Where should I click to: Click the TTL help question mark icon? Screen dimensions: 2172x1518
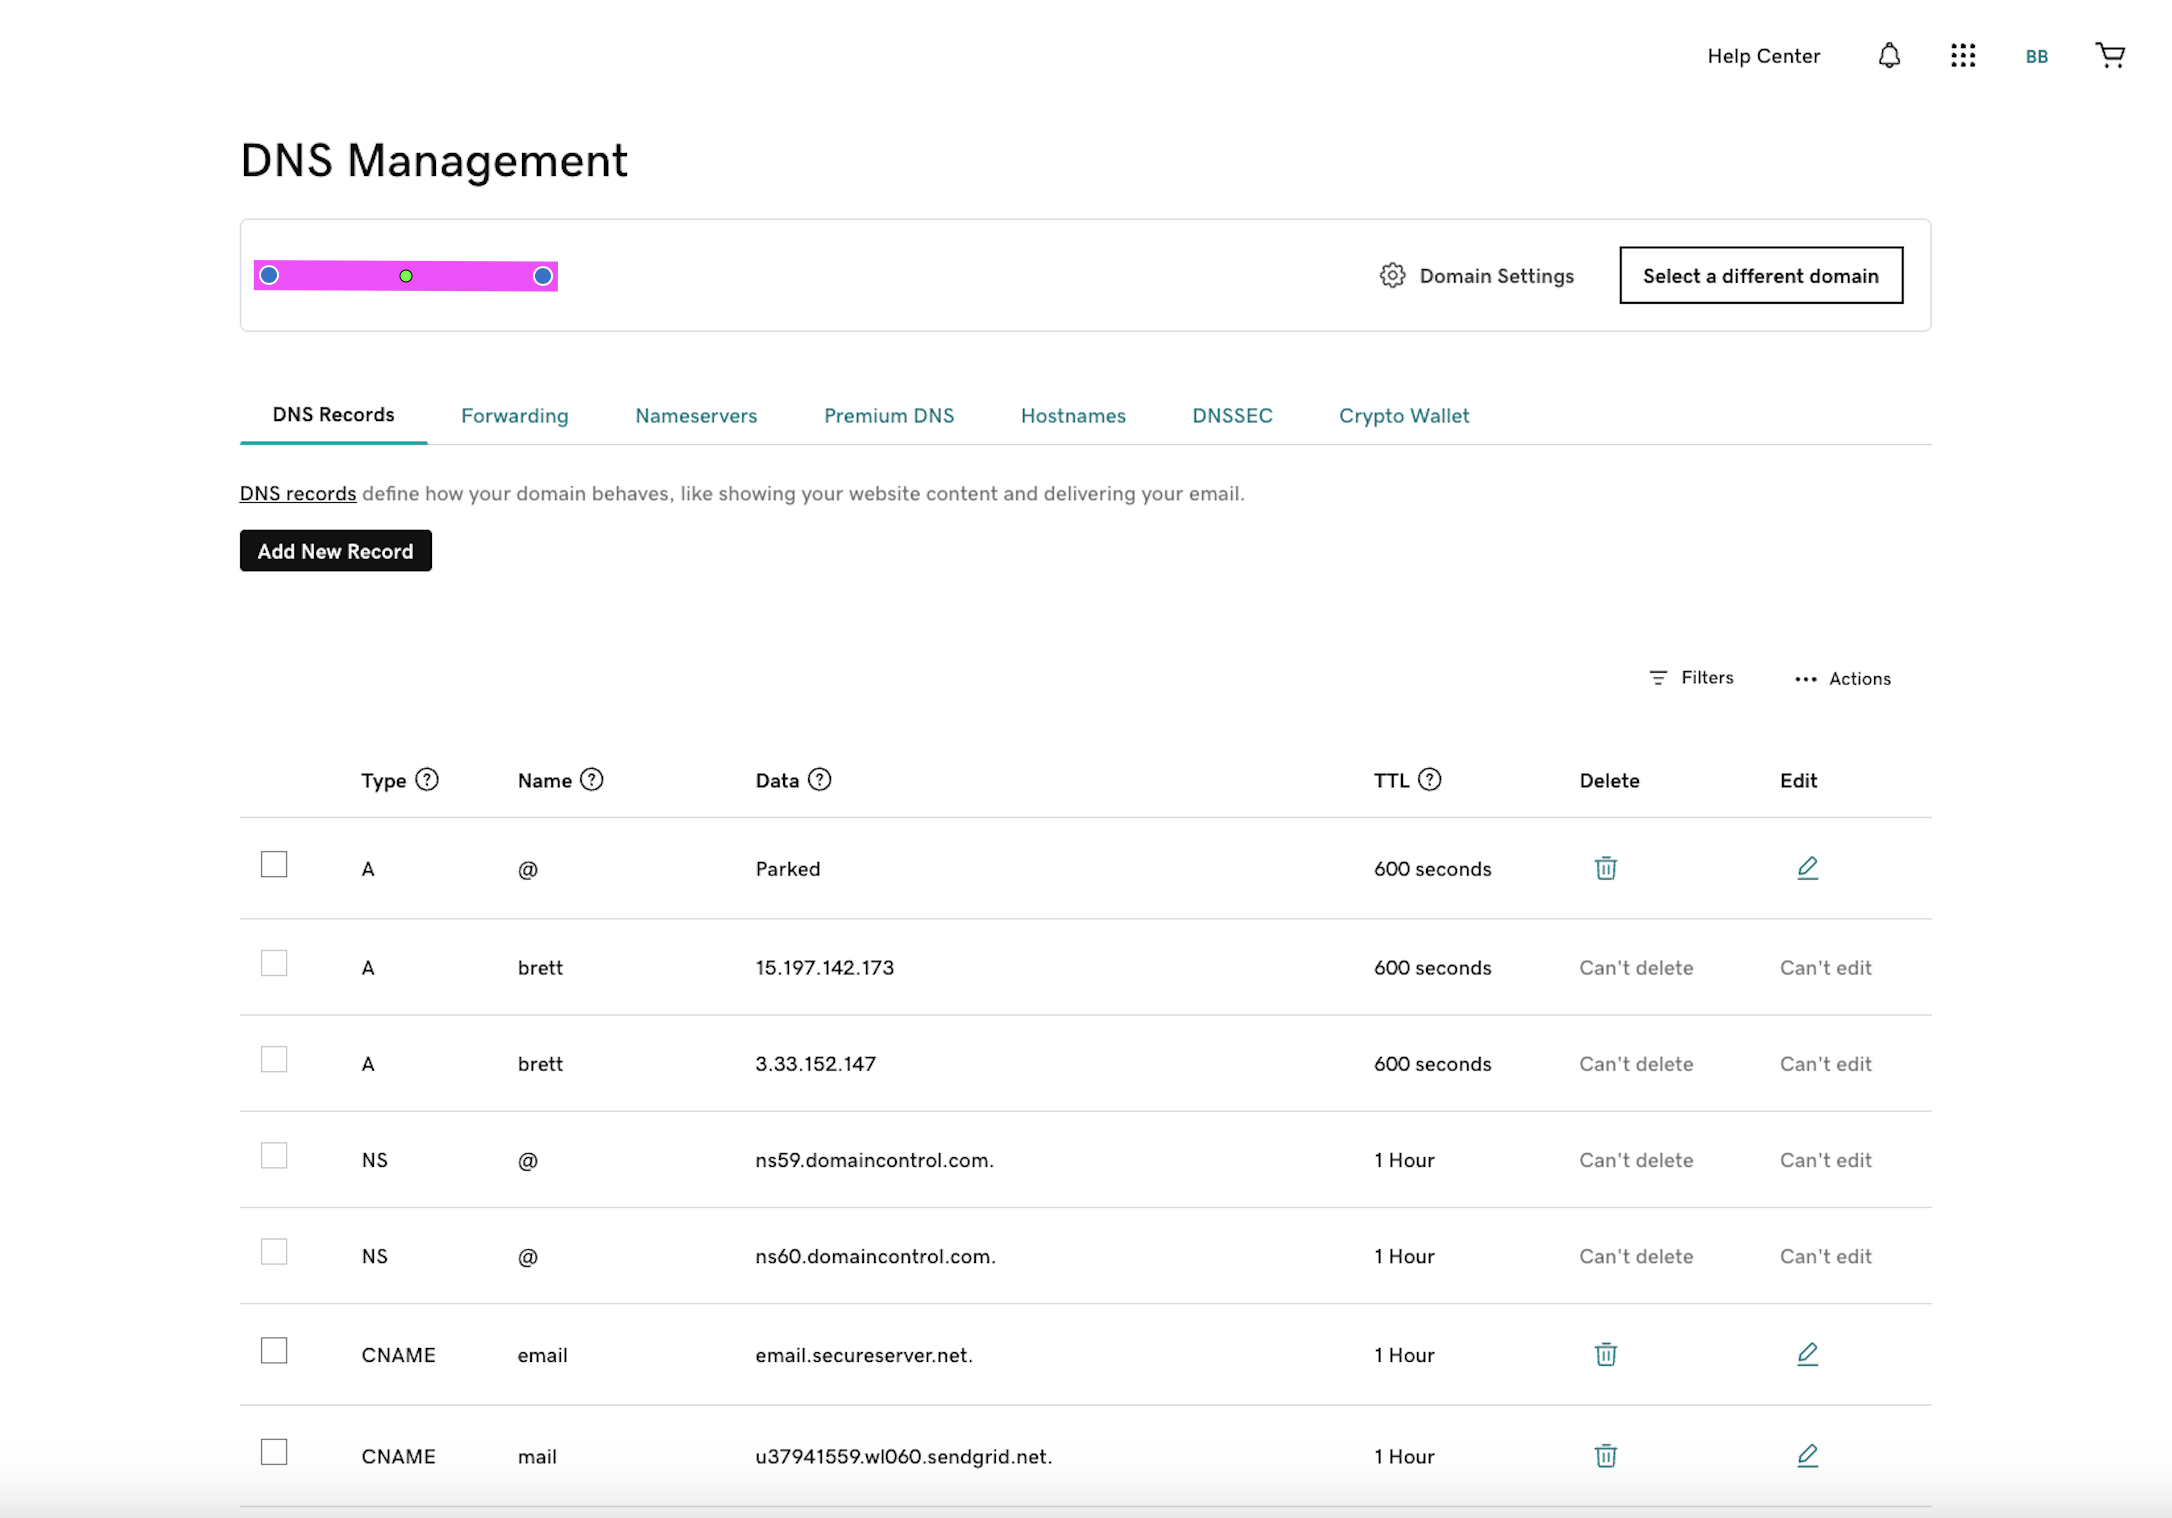pos(1429,780)
